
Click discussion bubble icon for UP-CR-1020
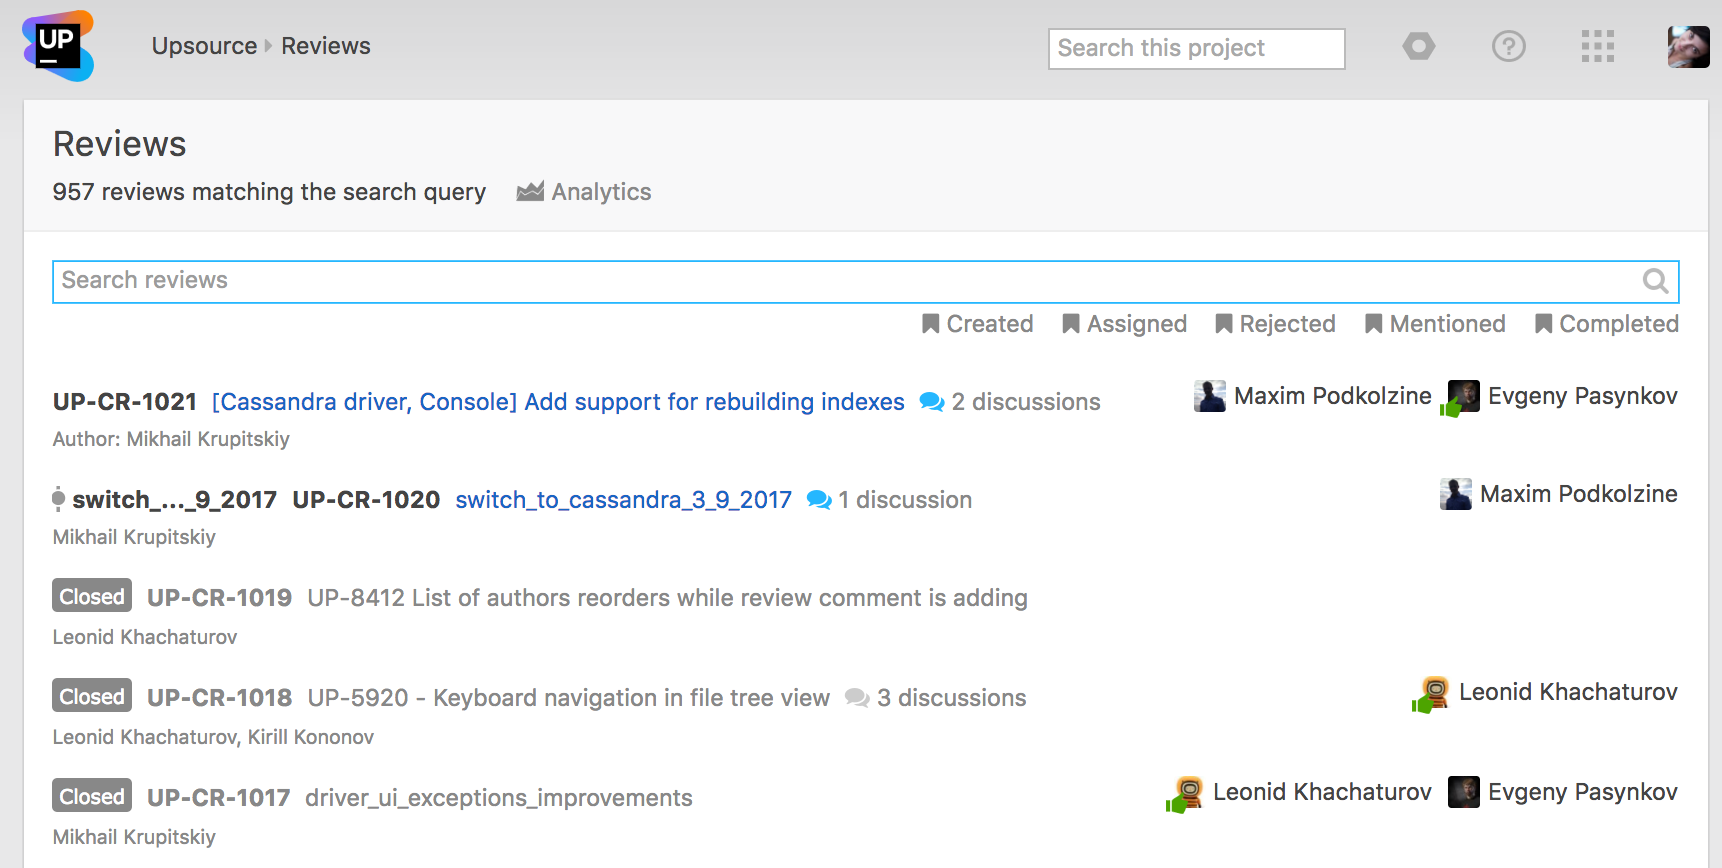tap(819, 500)
